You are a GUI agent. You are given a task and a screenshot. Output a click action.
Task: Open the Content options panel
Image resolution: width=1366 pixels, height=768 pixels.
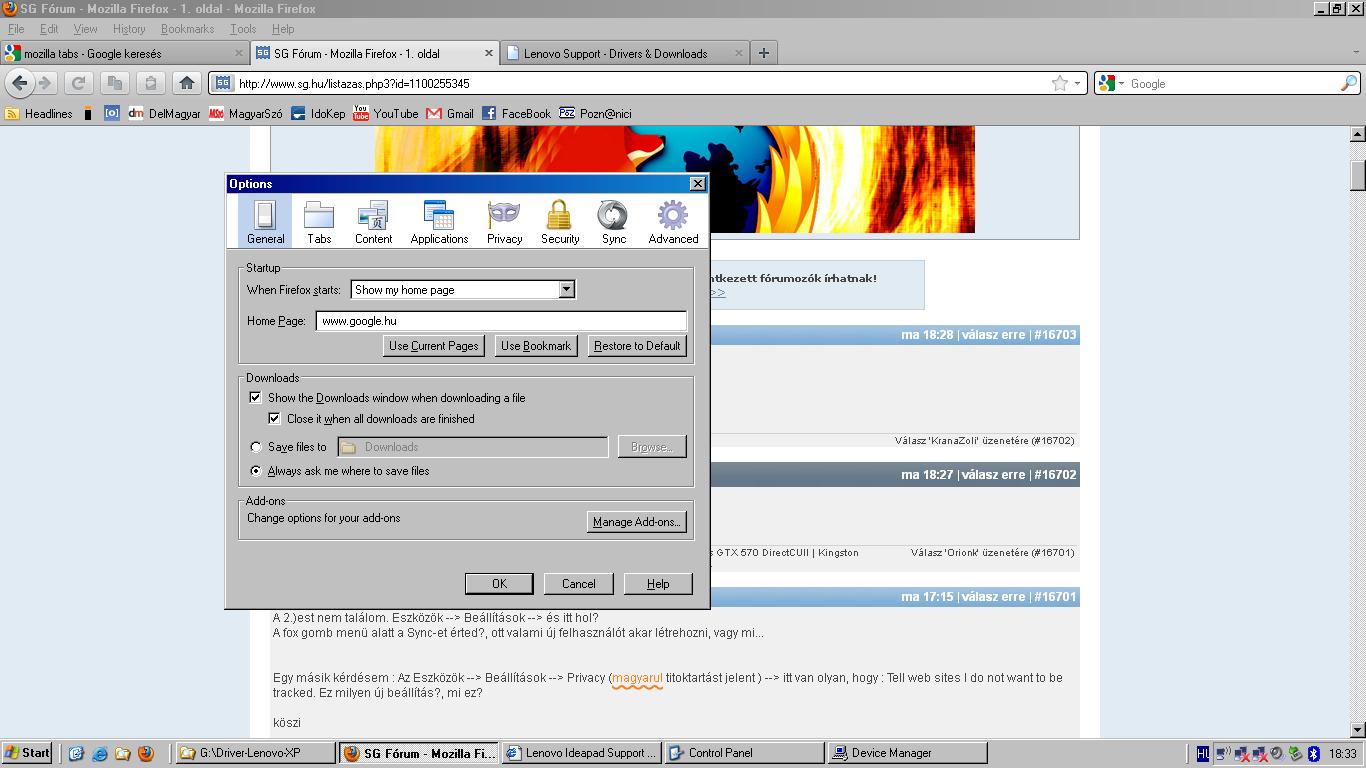[x=373, y=221]
